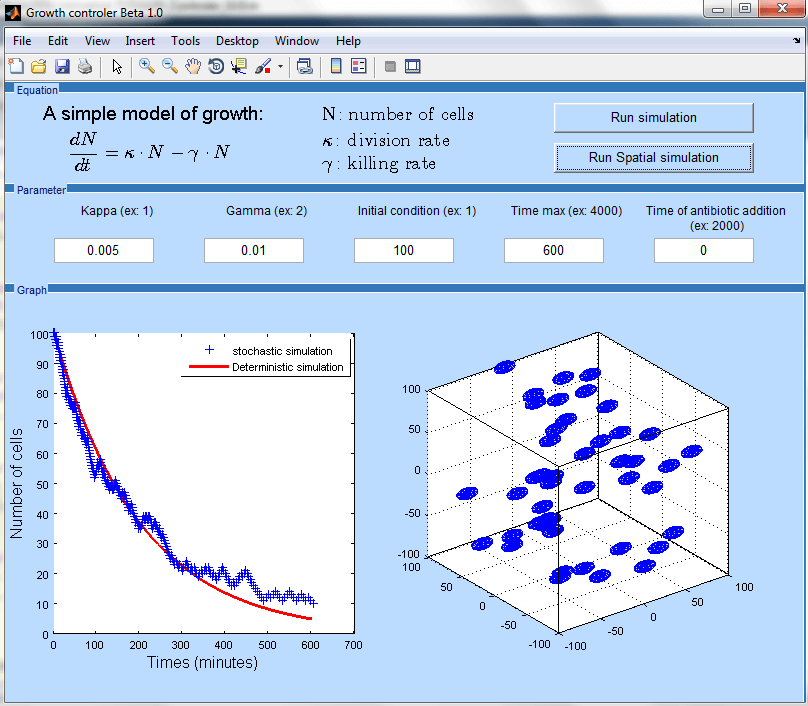The width and height of the screenshot is (808, 706).
Task: Click the New Figure icon
Action: point(15,67)
